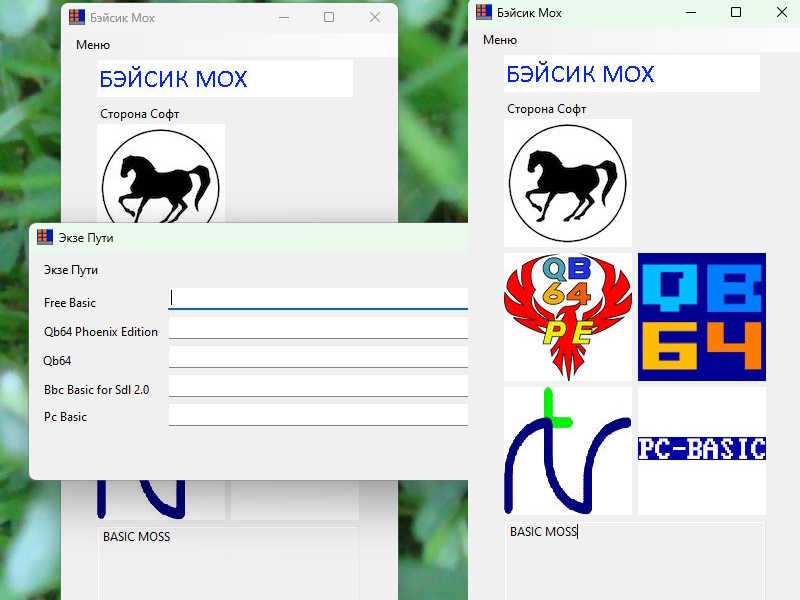This screenshot has height=600, width=800.
Task: Click the black horse logo in right window
Action: 568,183
